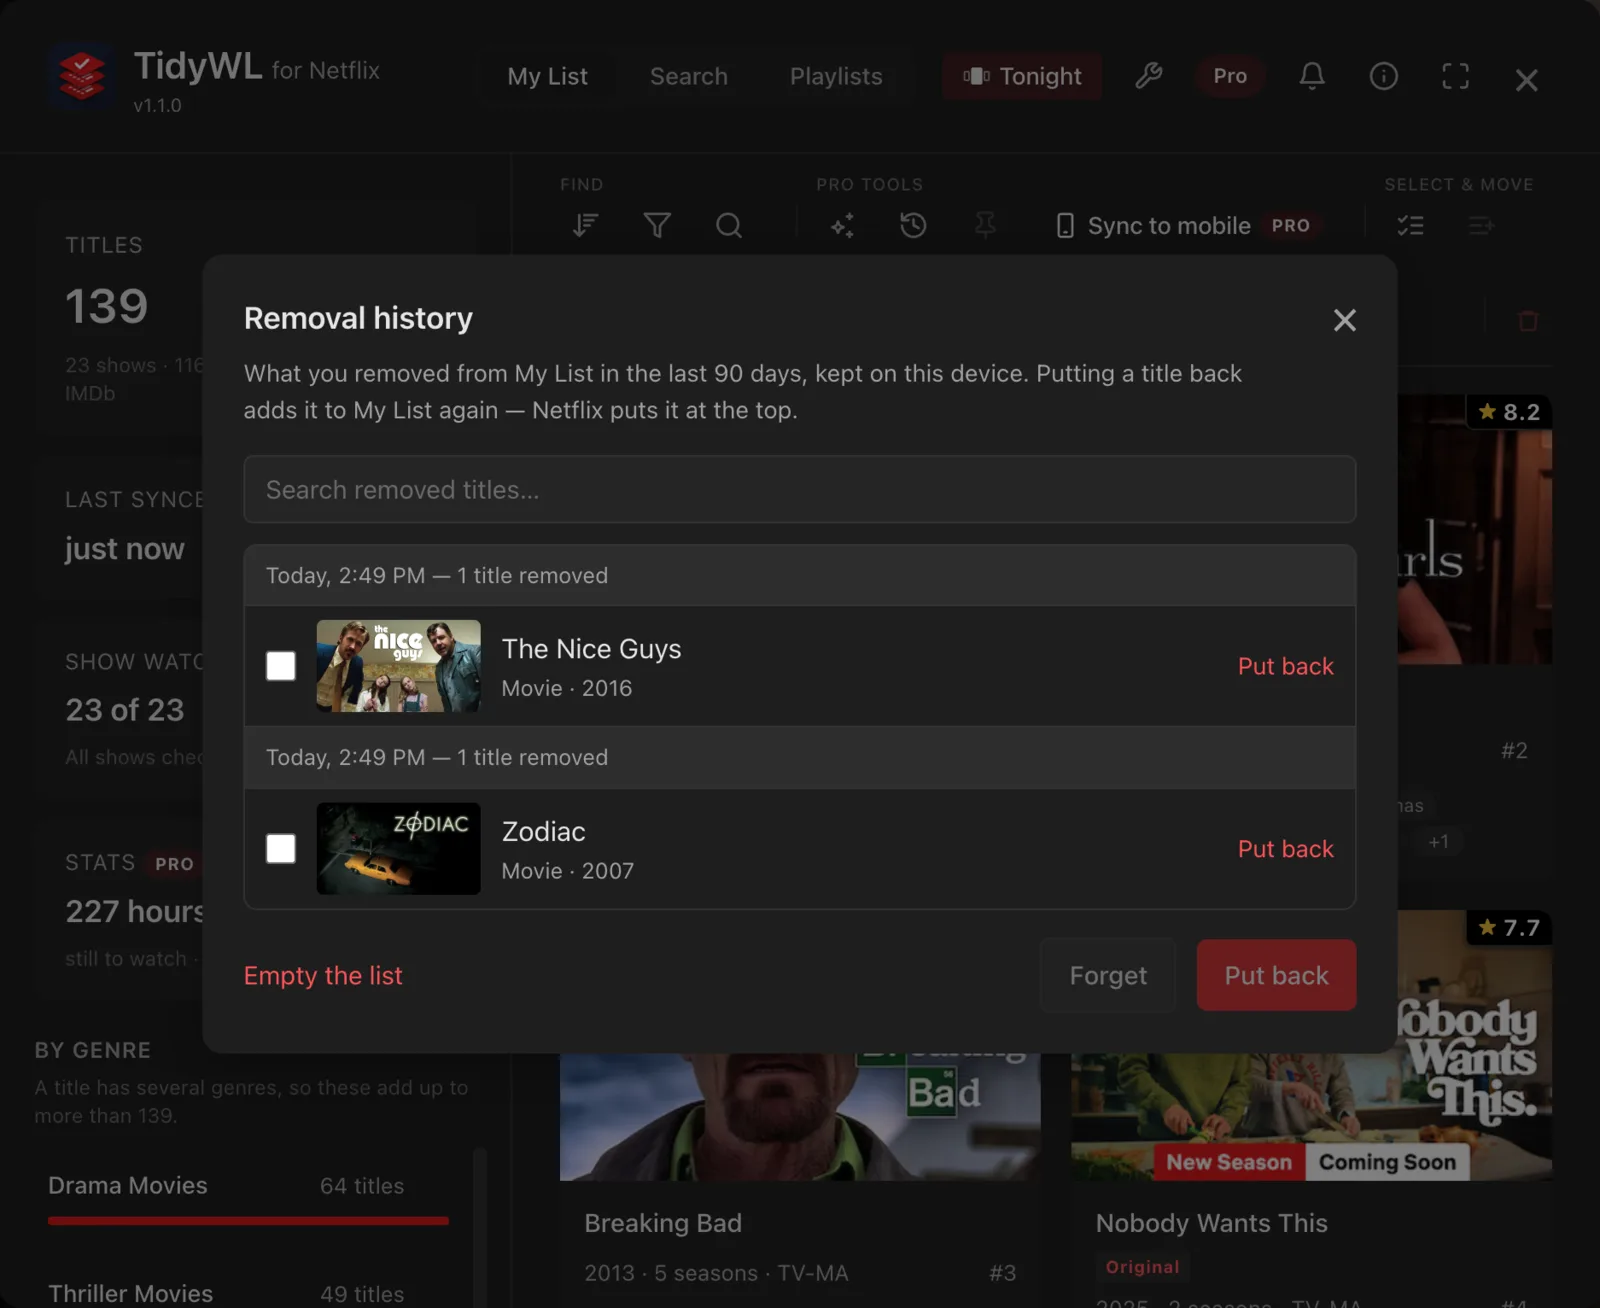Open the filter funnel icon
Image resolution: width=1600 pixels, height=1308 pixels.
point(657,225)
